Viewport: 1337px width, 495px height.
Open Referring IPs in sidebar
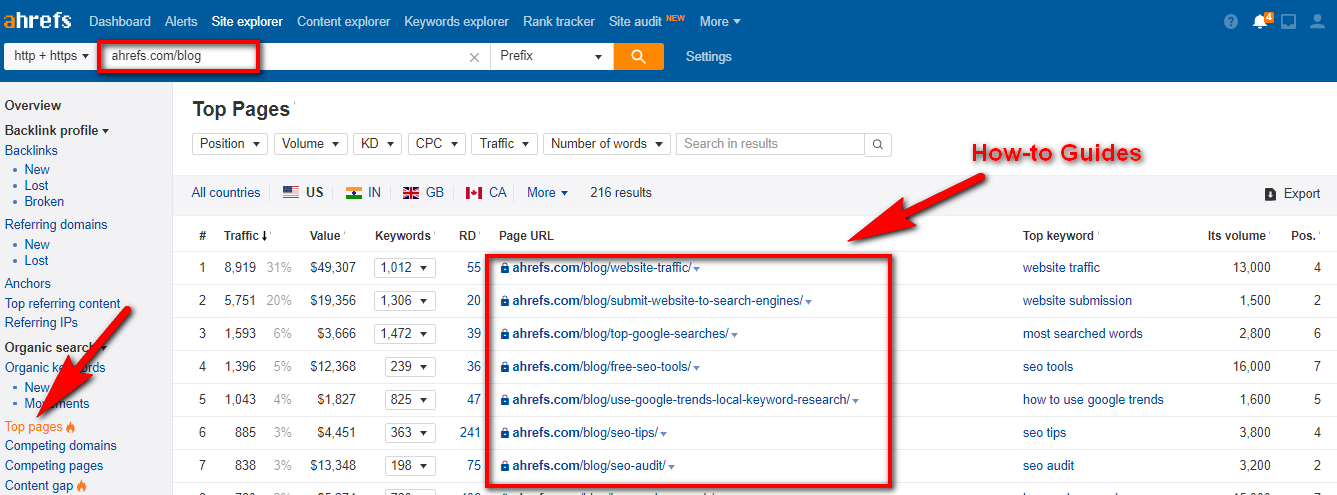pos(41,322)
